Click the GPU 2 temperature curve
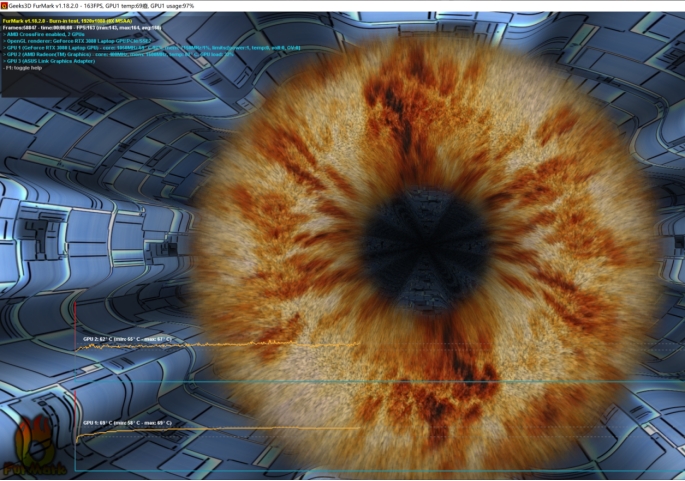 (217, 346)
